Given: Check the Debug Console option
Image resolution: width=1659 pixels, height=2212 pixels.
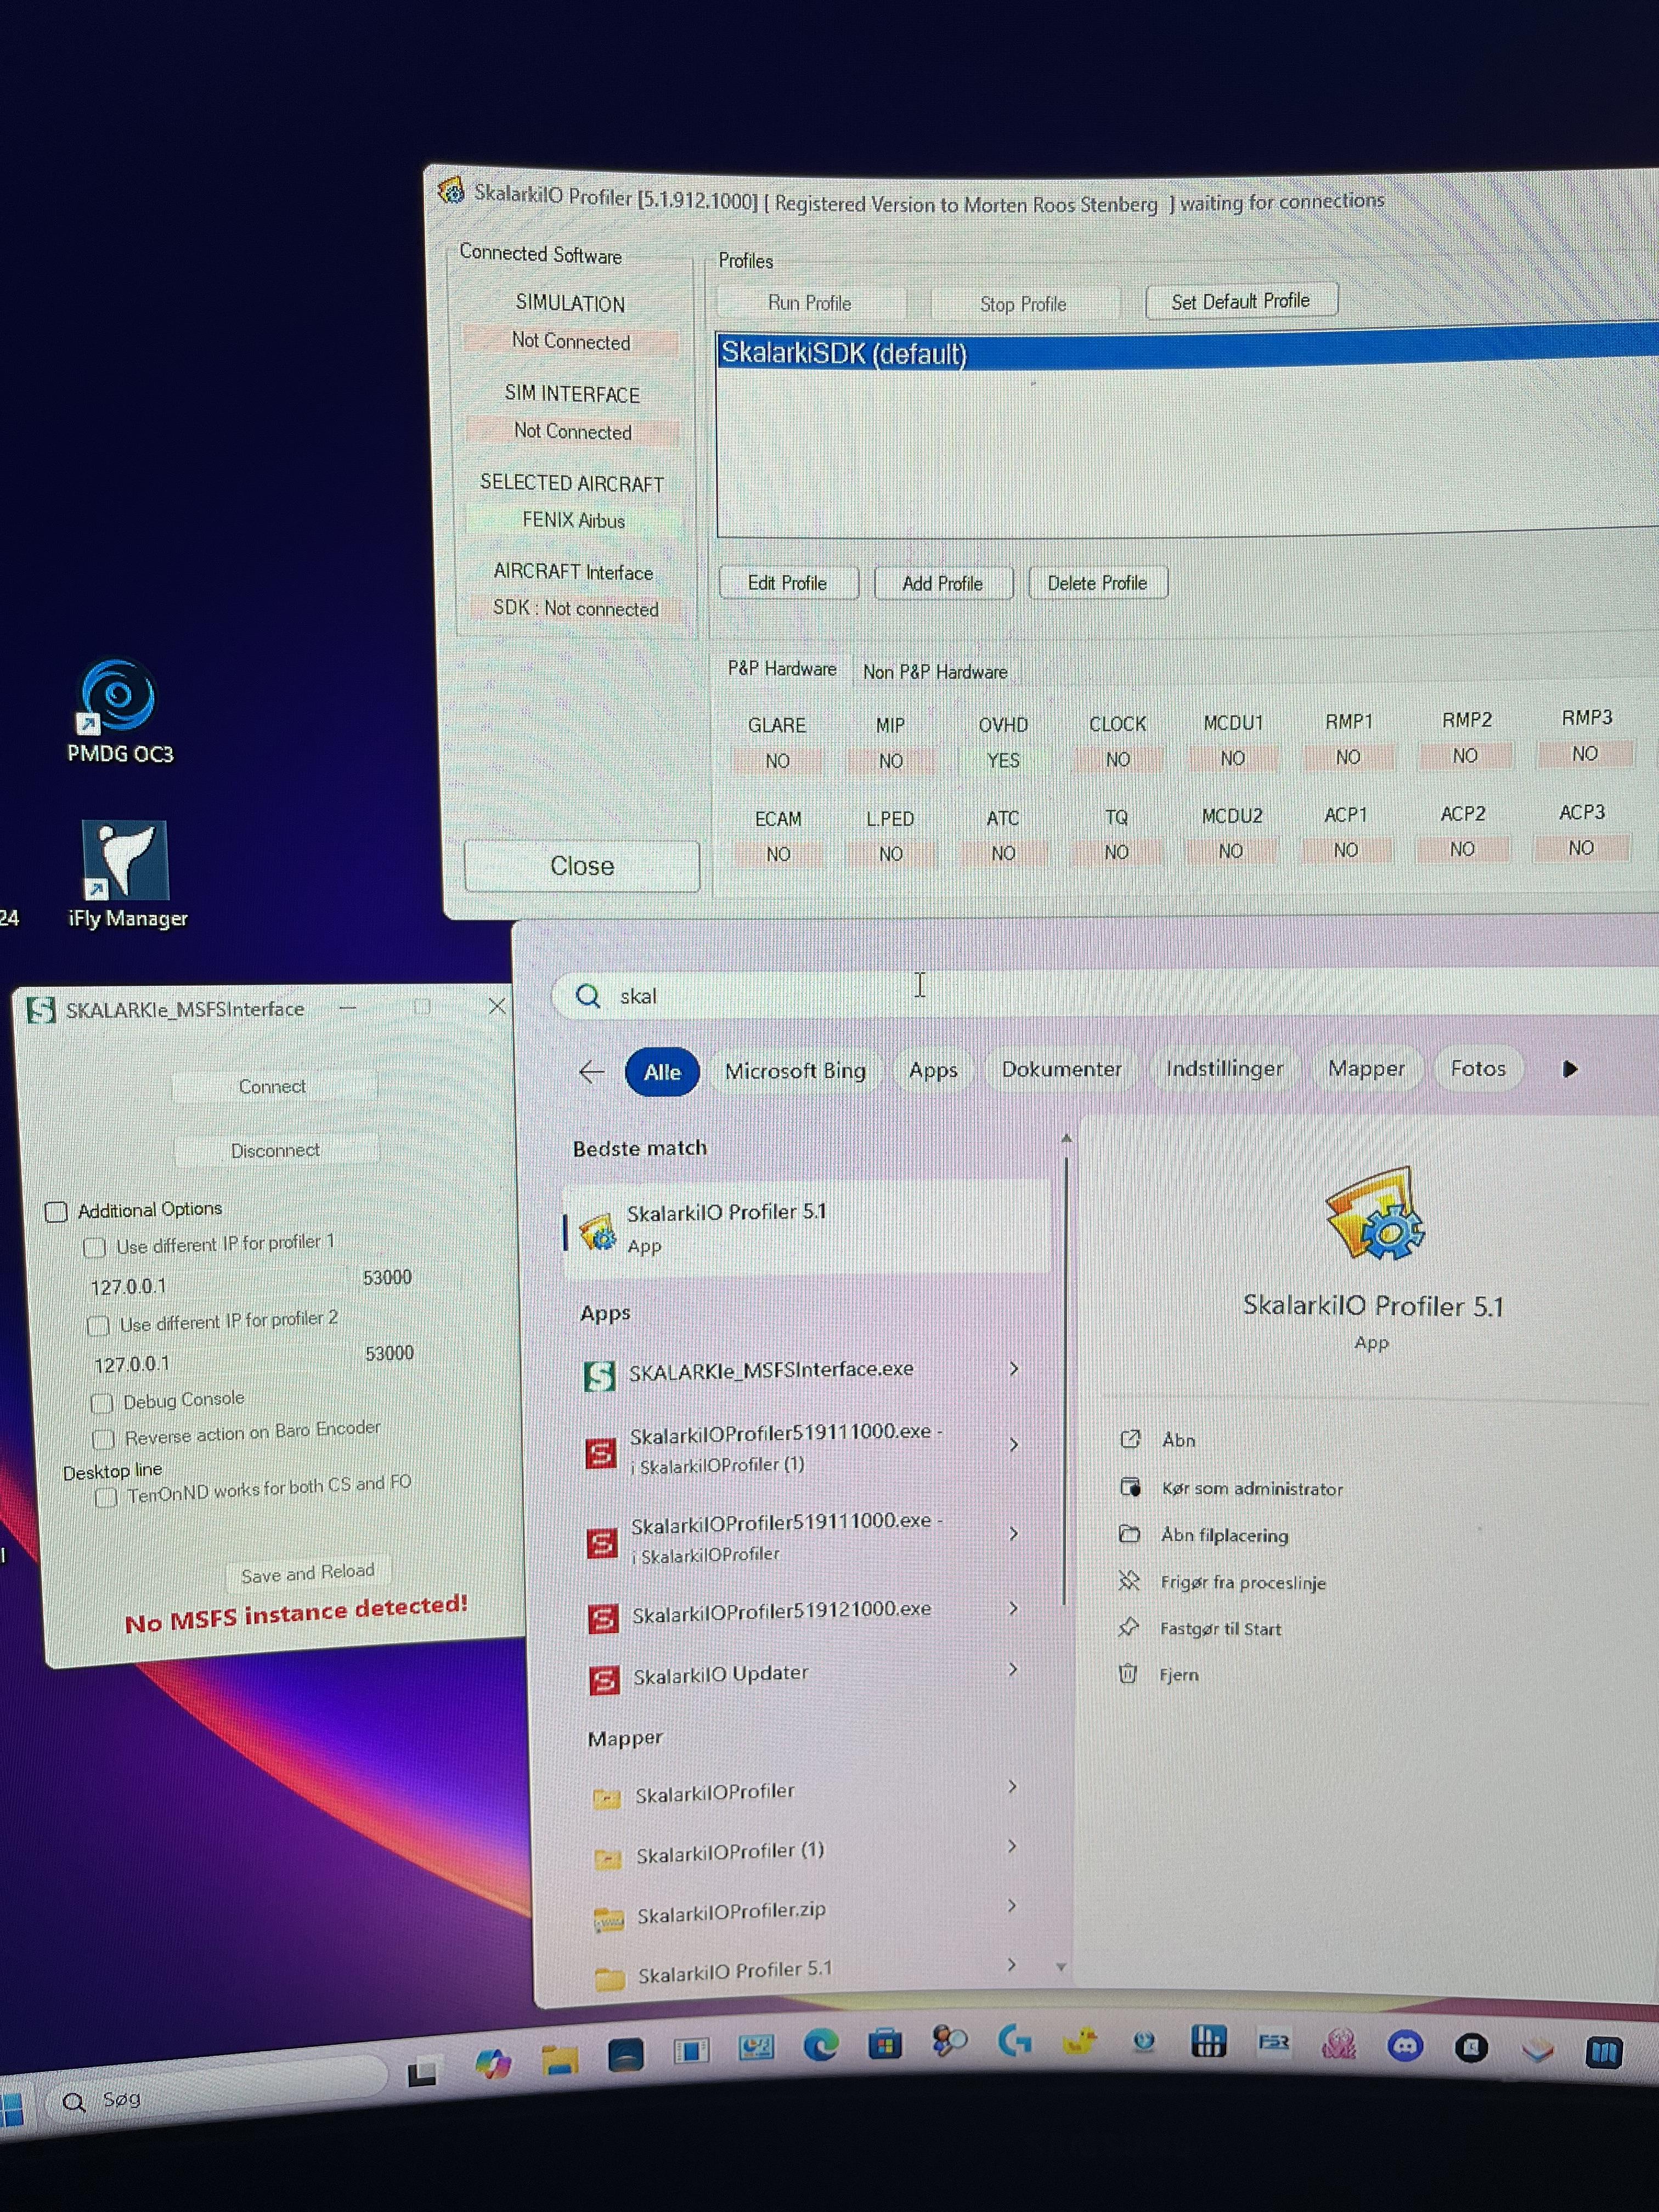Looking at the screenshot, I should 101,1403.
